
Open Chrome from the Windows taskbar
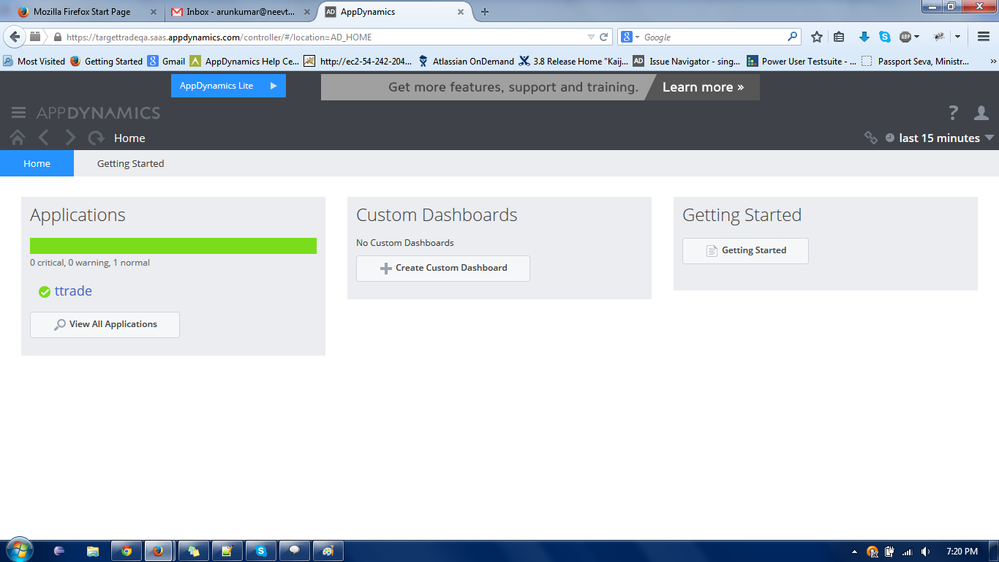click(x=126, y=551)
